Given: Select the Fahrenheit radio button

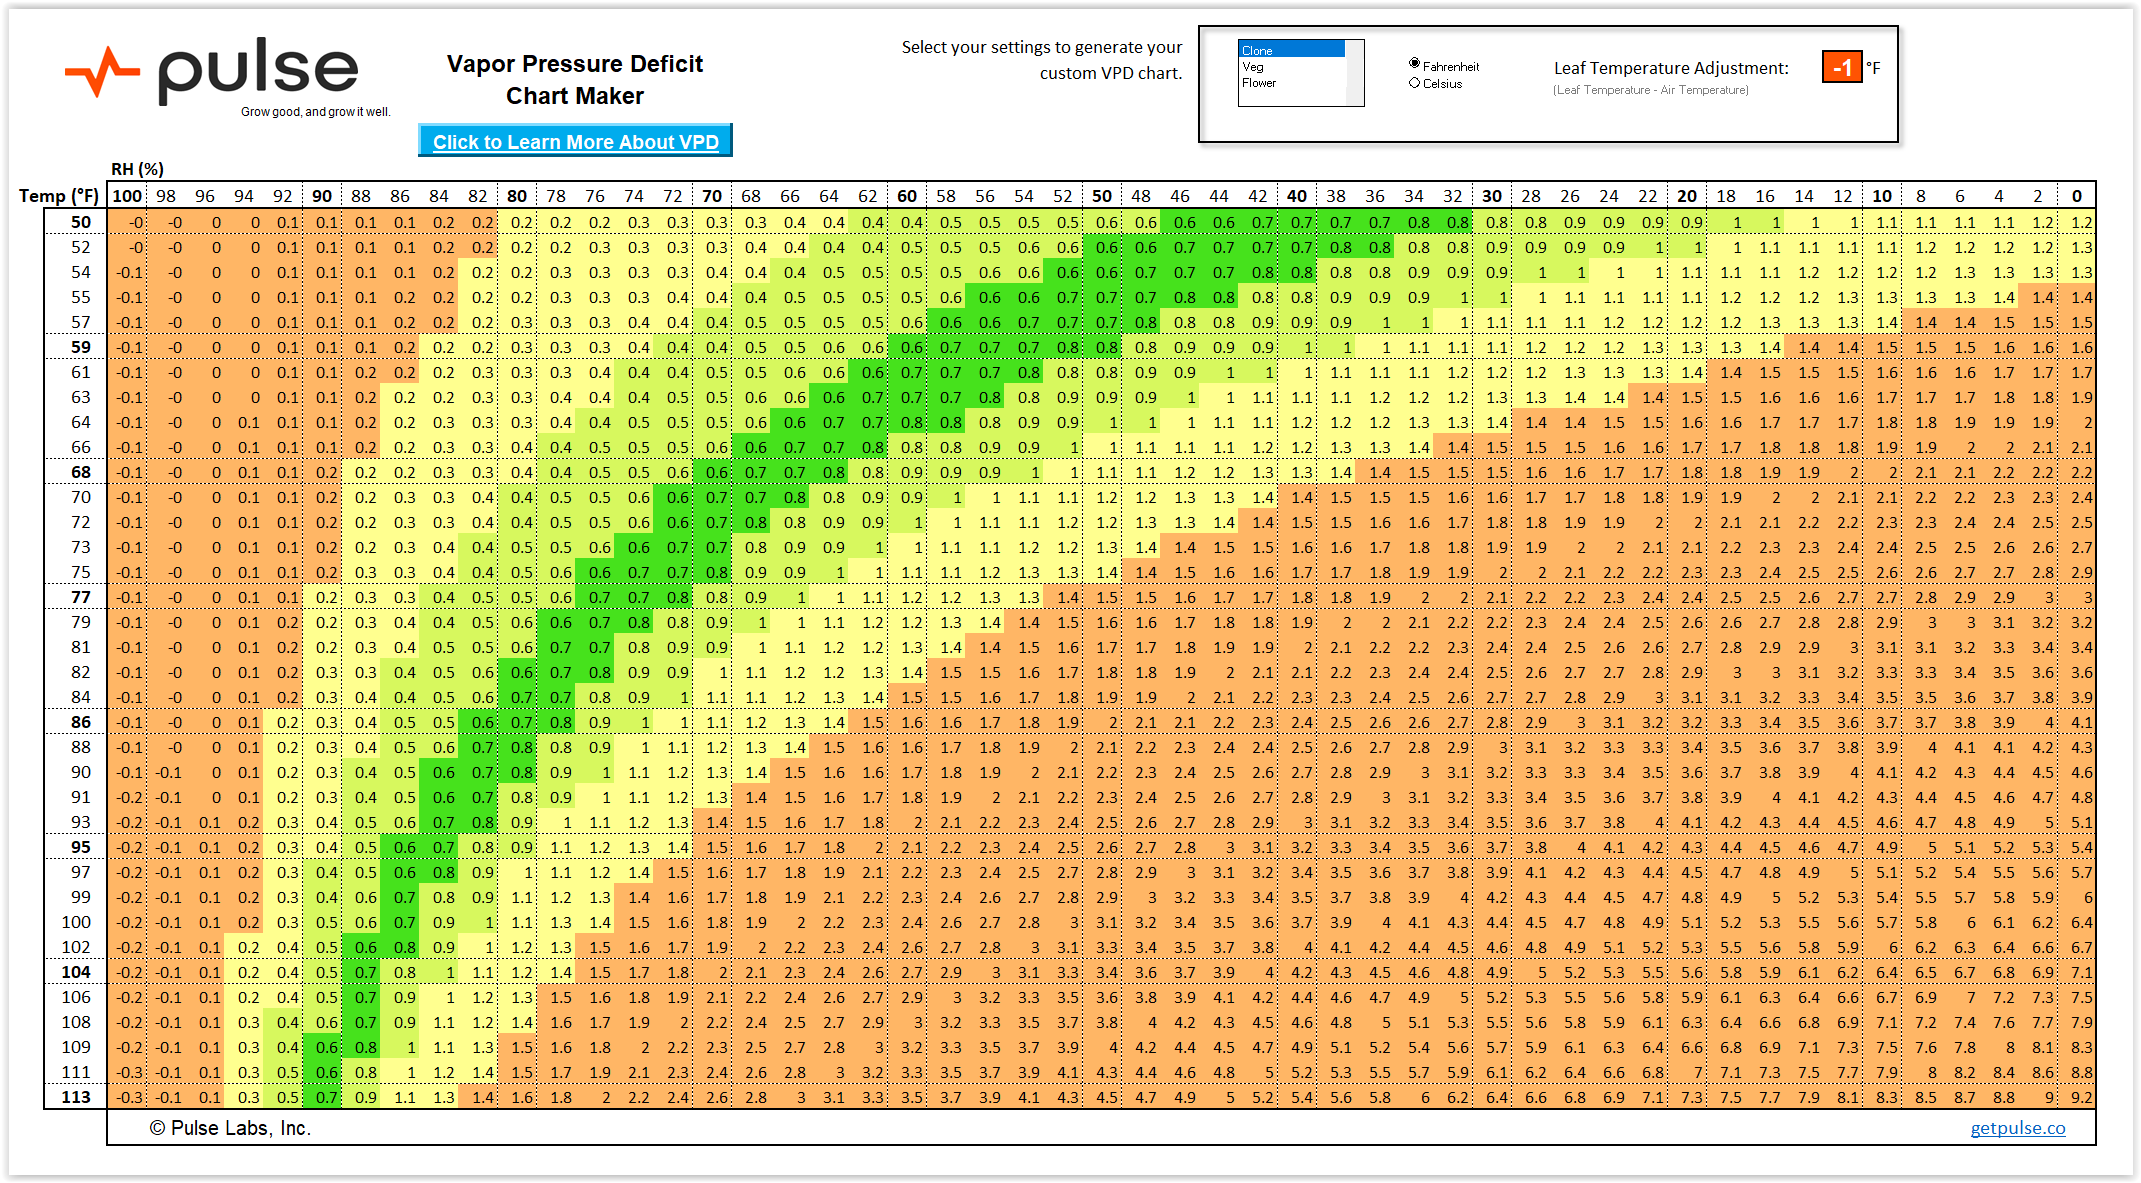Looking at the screenshot, I should (1415, 64).
